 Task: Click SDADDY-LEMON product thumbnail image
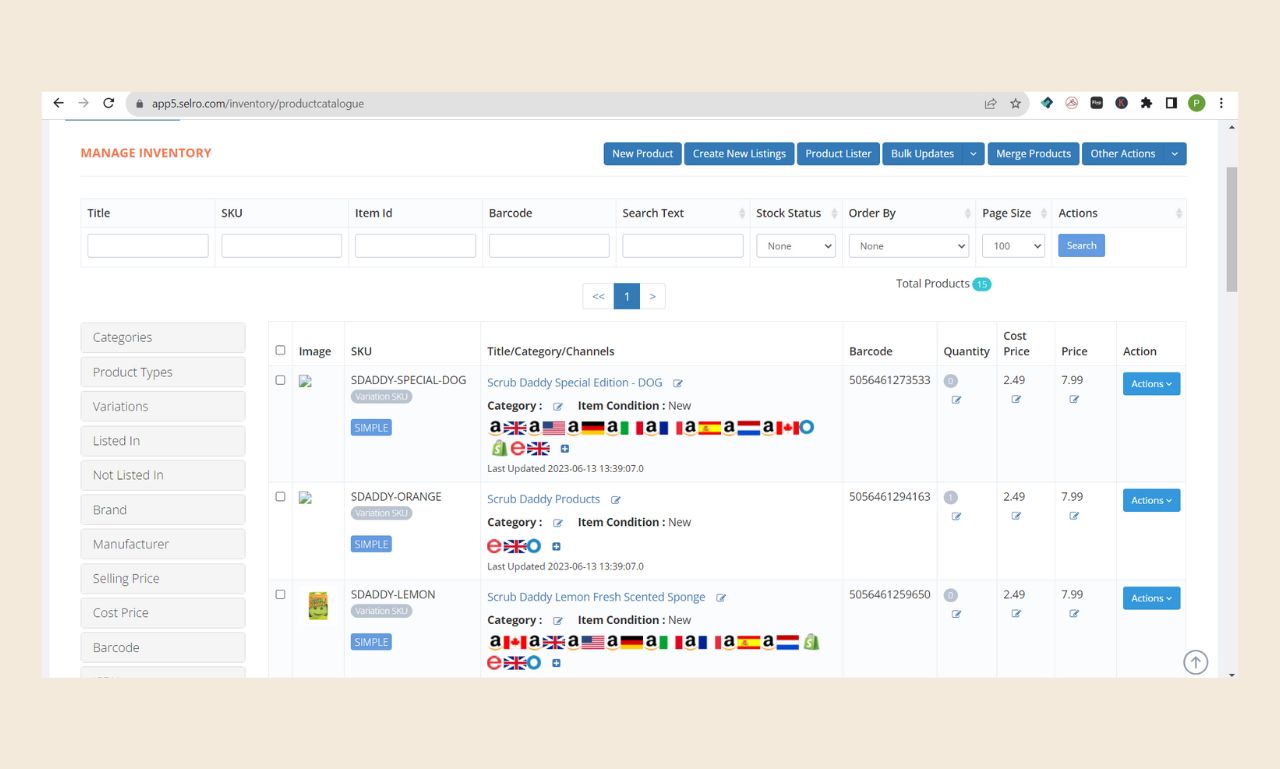tap(318, 605)
